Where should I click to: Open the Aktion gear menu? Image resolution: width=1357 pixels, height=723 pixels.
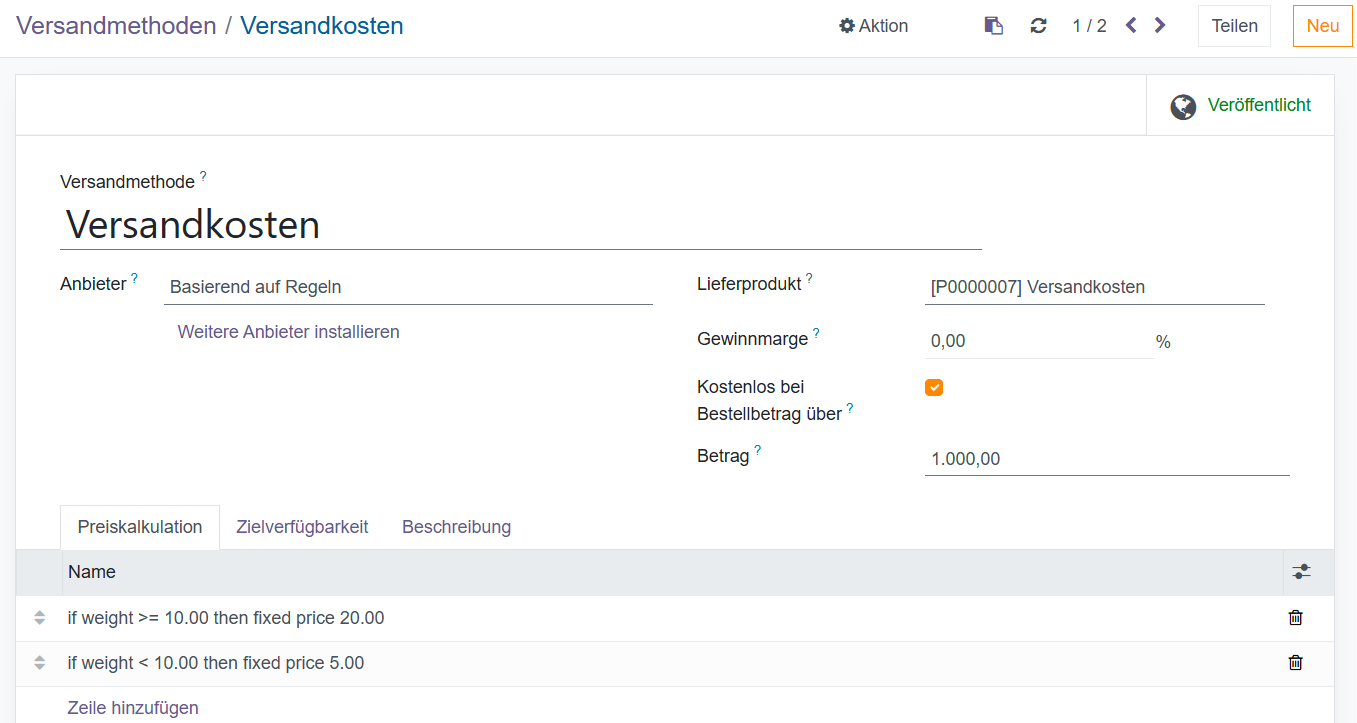click(873, 26)
